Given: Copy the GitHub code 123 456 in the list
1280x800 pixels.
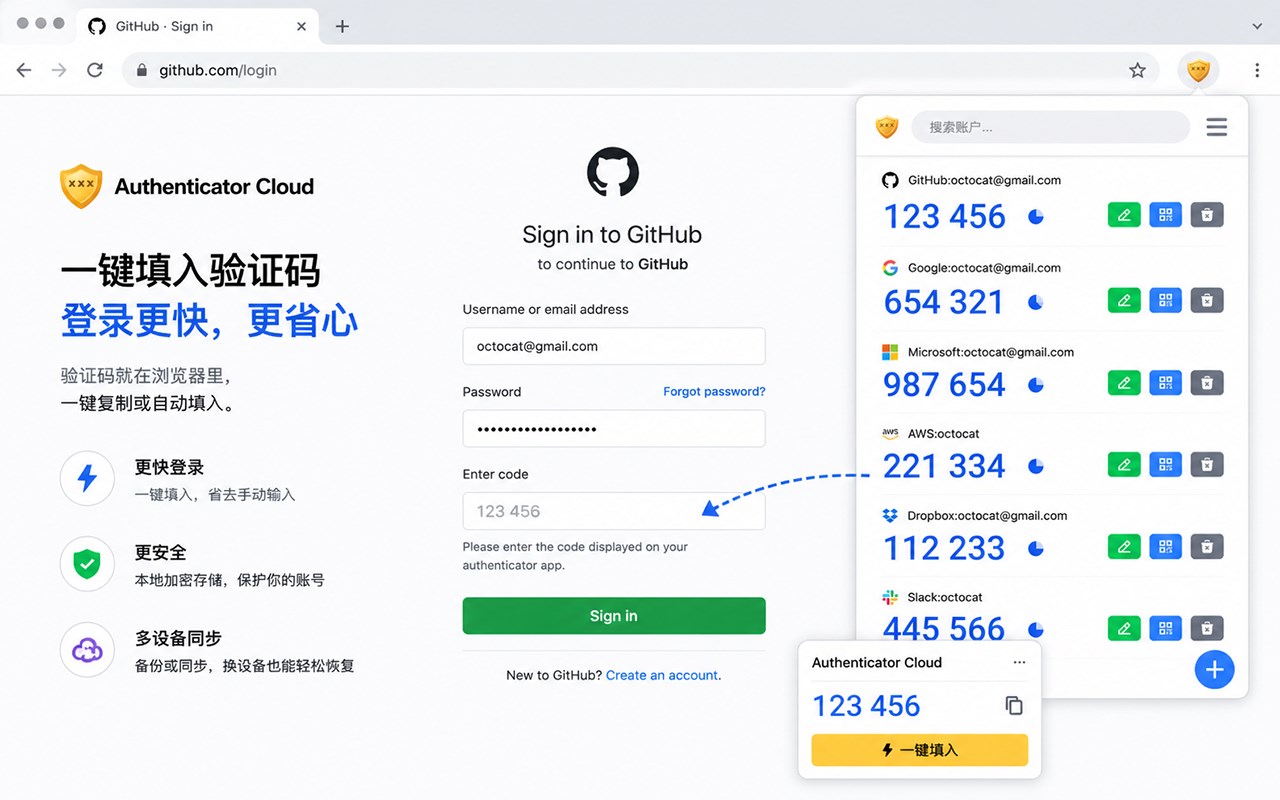Looking at the screenshot, I should (x=944, y=216).
